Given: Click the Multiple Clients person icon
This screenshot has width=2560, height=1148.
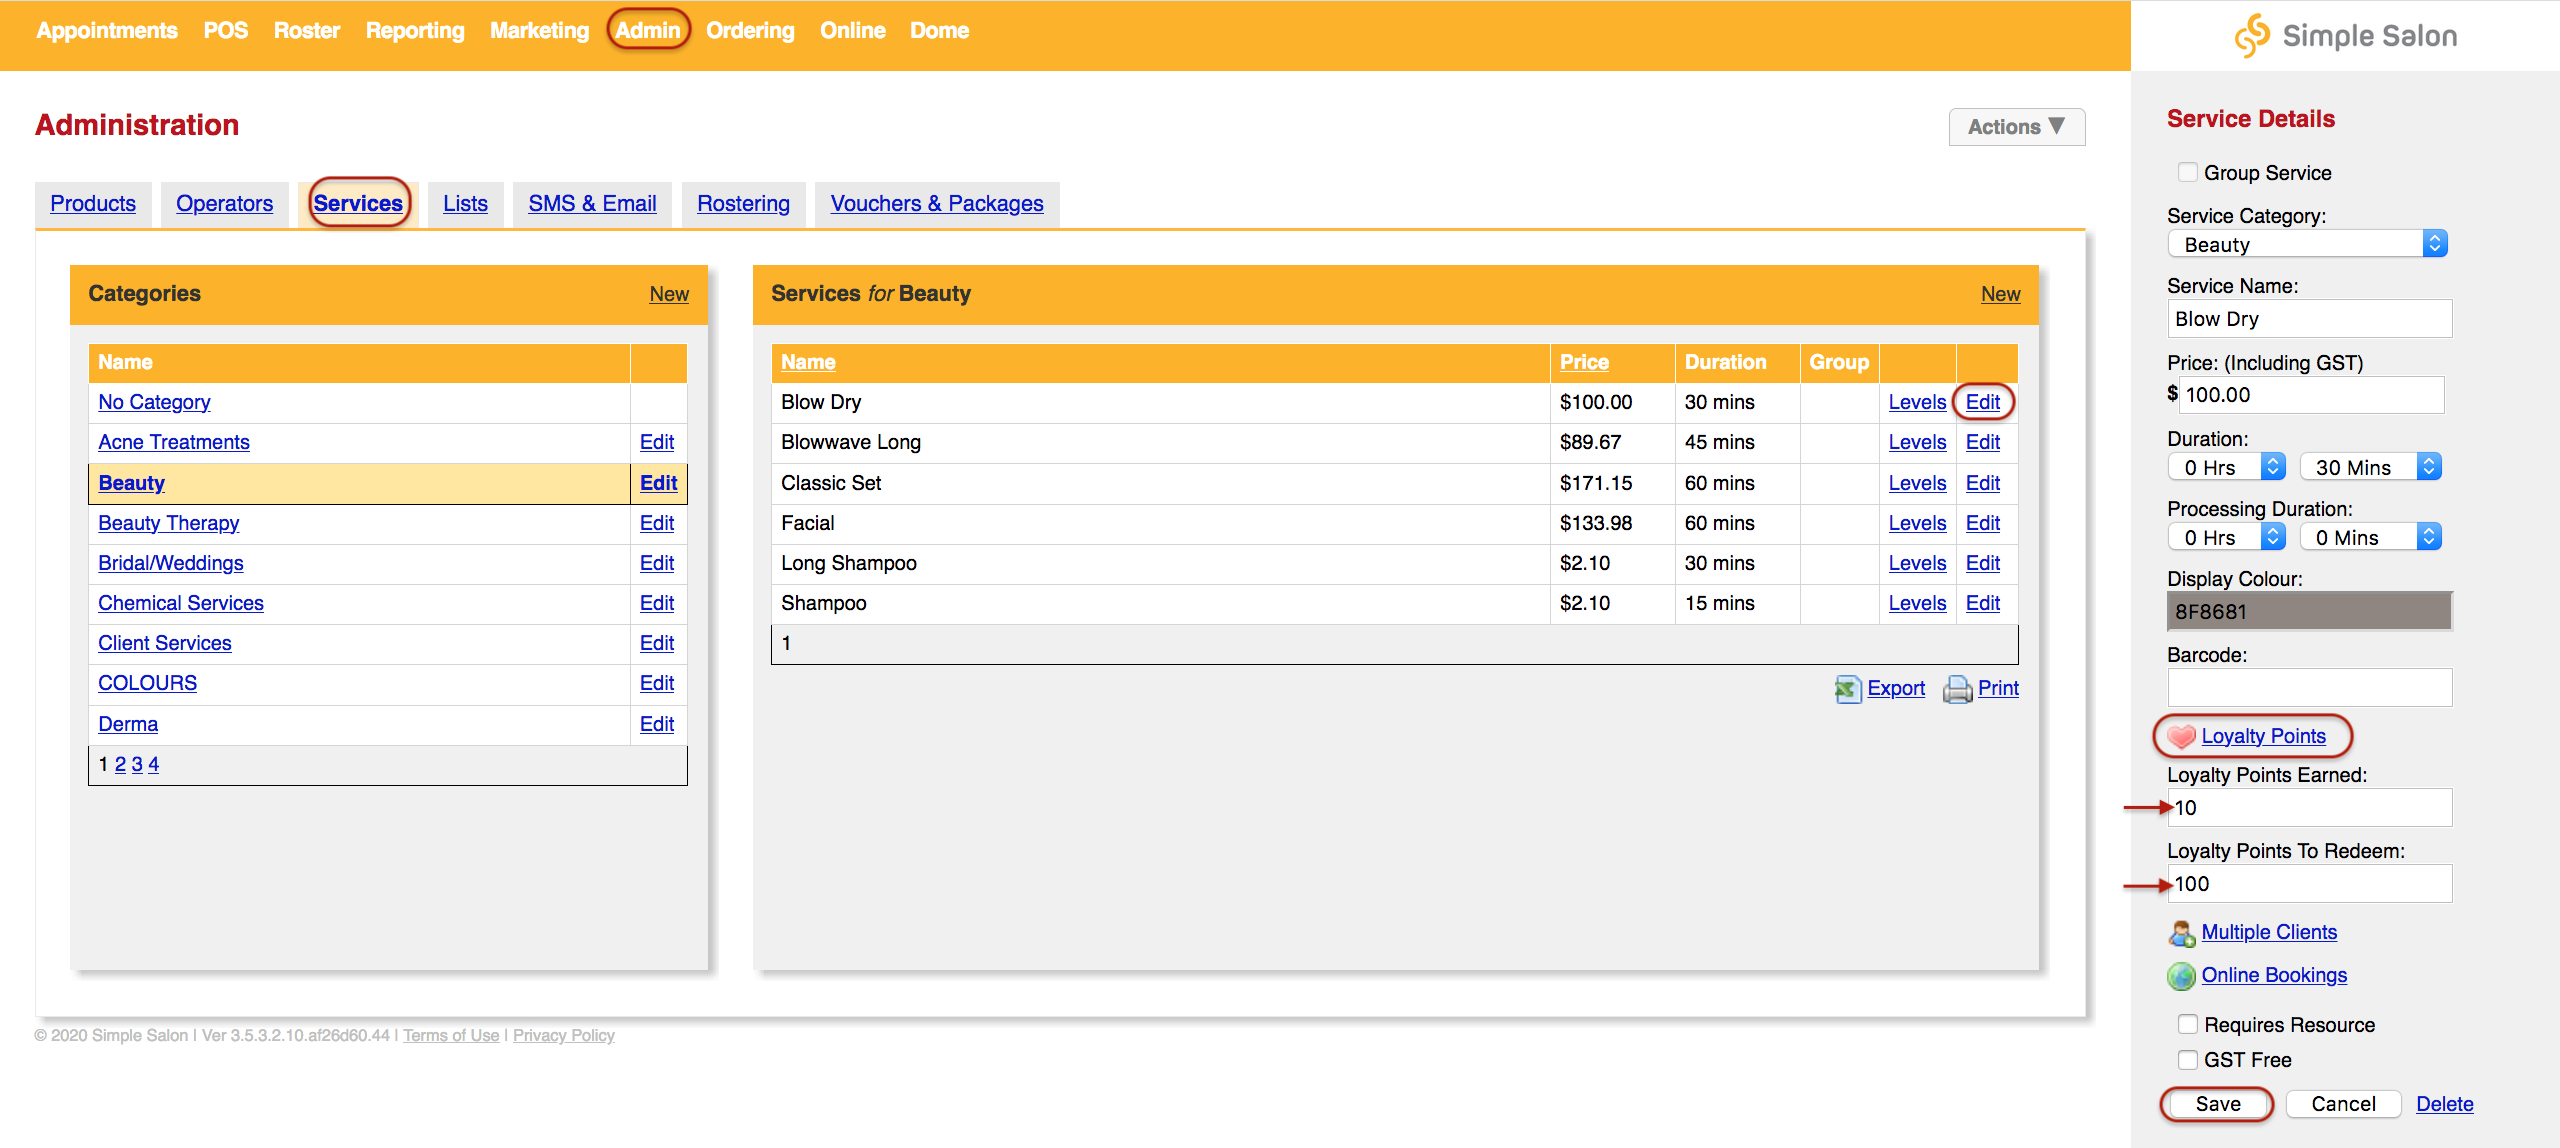Looking at the screenshot, I should [2181, 933].
